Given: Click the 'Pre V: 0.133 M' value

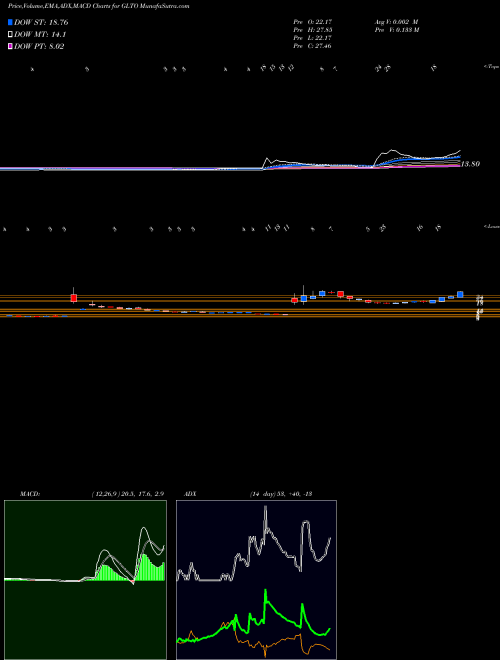Looking at the screenshot, I should tap(396, 30).
